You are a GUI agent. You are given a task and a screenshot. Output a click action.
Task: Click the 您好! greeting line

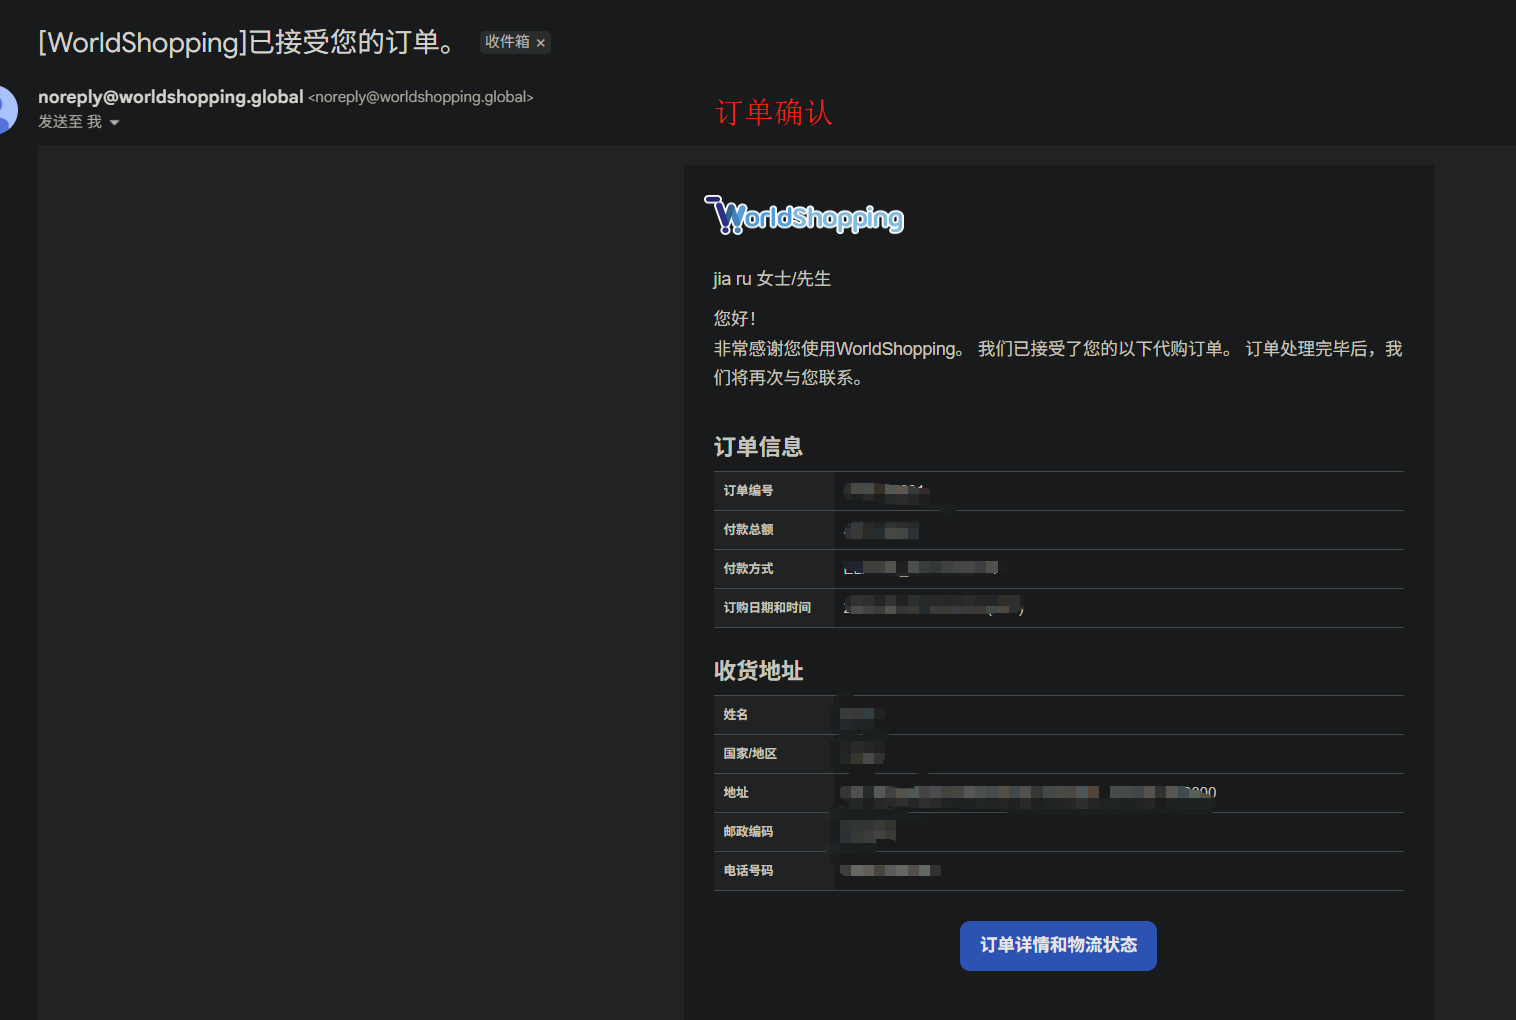[735, 319]
